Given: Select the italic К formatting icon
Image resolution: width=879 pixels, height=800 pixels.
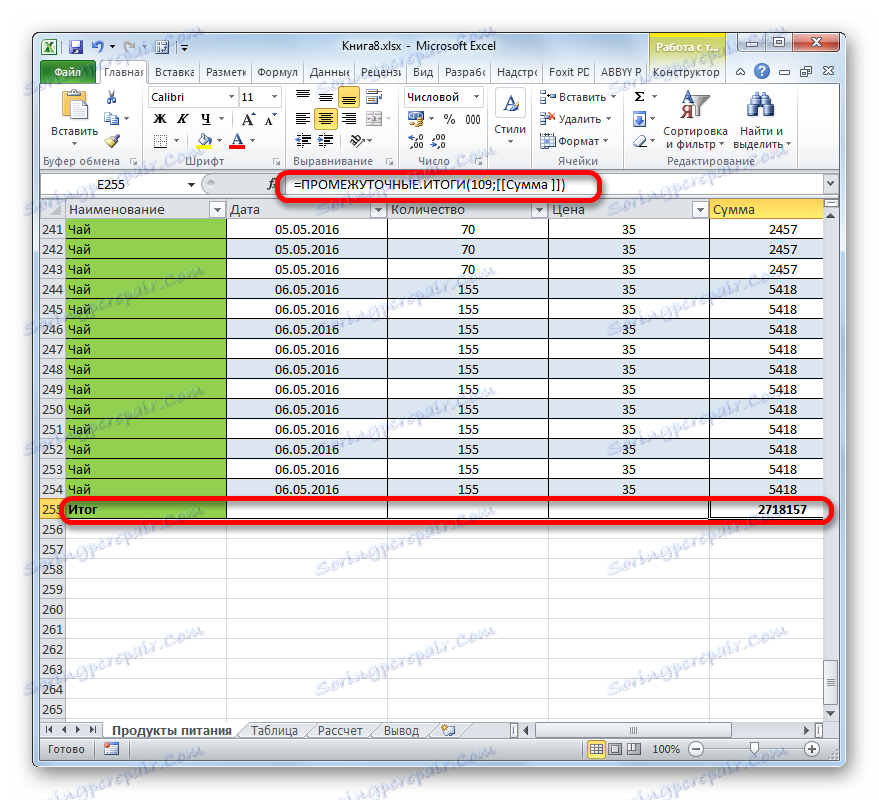Looking at the screenshot, I should pos(182,117).
